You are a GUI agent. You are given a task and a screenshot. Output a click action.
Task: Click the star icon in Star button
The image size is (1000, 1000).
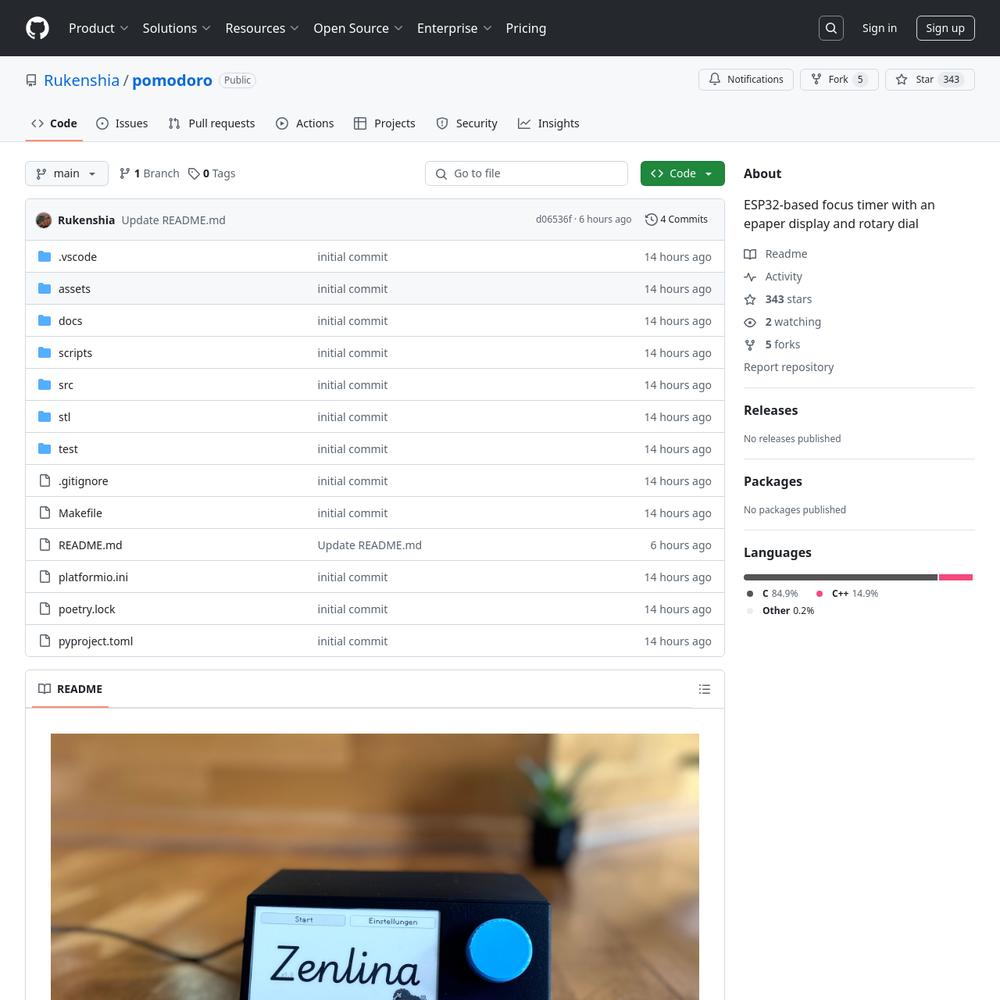tap(901, 79)
